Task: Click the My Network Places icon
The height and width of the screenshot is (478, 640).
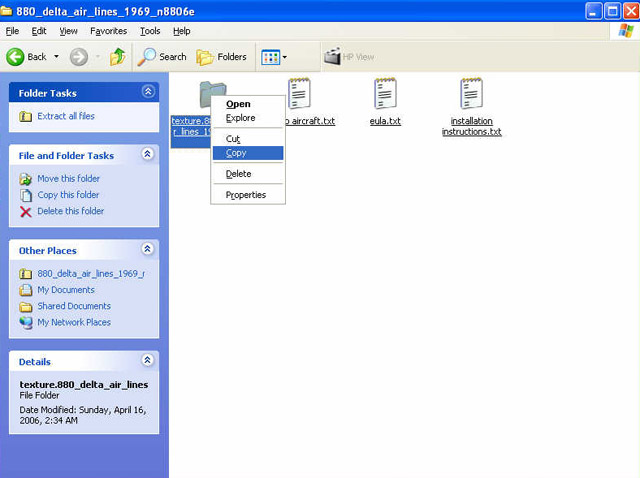Action: coord(26,323)
